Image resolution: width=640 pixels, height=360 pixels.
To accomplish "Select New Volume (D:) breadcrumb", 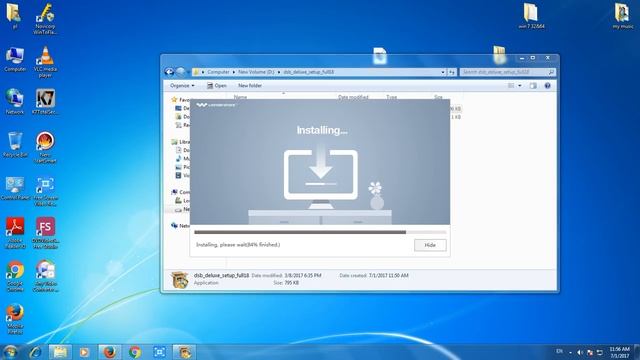I will [256, 72].
